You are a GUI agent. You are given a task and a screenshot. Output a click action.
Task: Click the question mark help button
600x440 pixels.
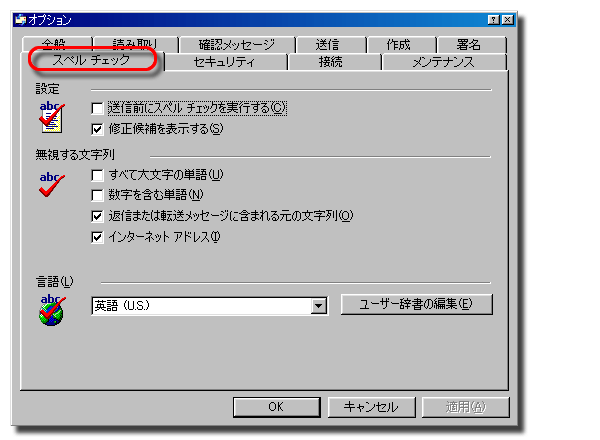pyautogui.click(x=494, y=20)
